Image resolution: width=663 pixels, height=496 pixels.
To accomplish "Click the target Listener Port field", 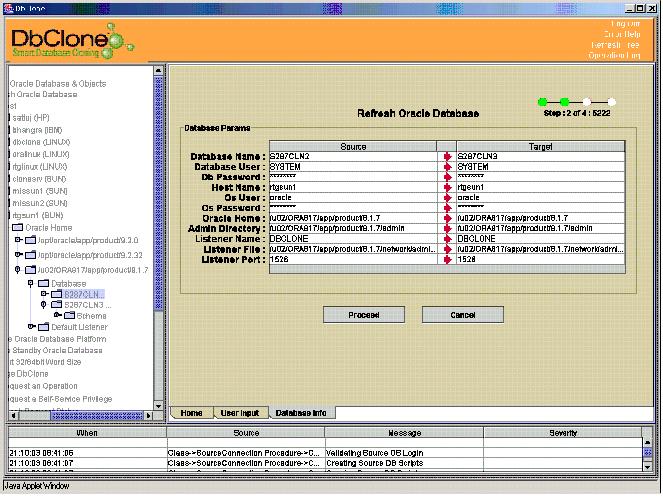I will pyautogui.click(x=540, y=259).
